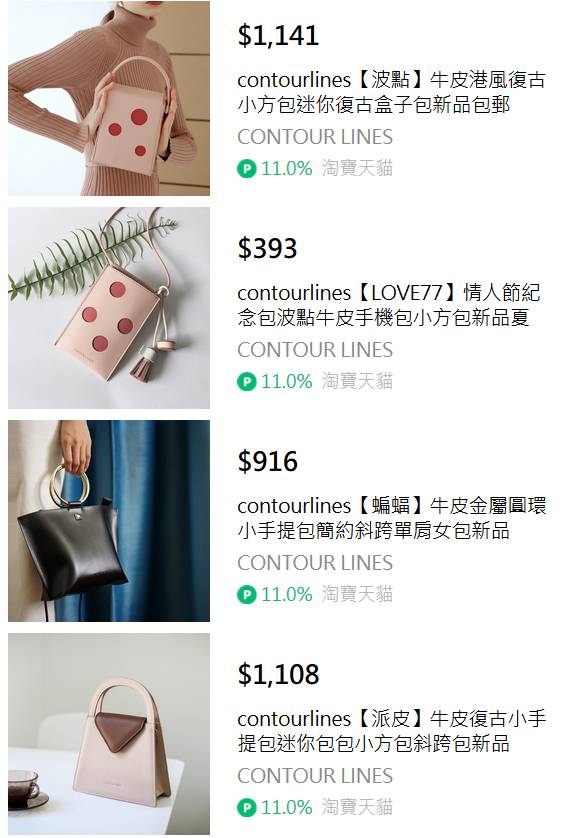The width and height of the screenshot is (563, 838).
Task: Open the pink triangle-flap handbag thumbnail
Action: click(109, 734)
